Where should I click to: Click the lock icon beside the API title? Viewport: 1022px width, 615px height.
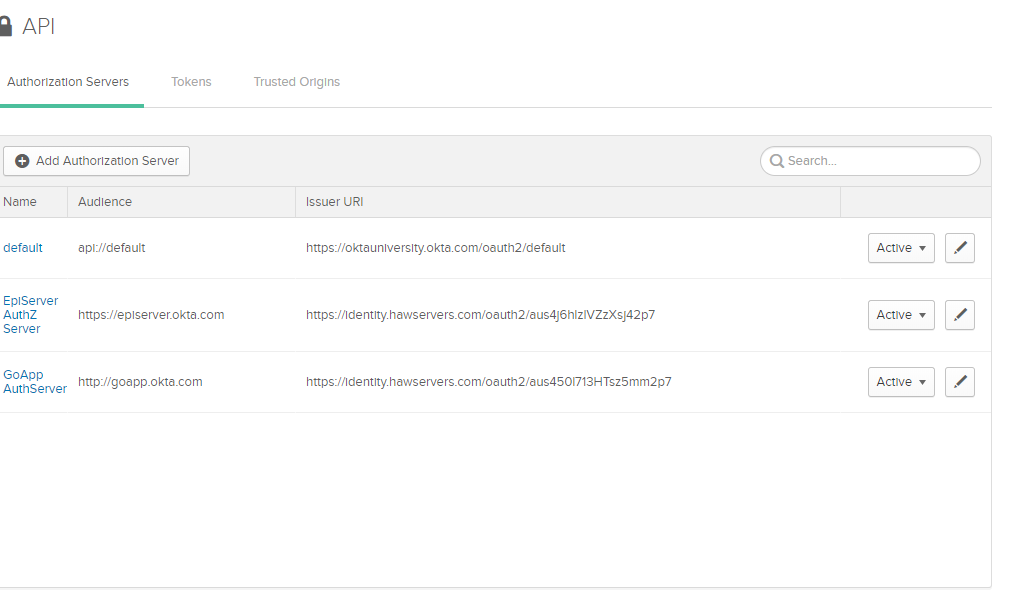click(5, 27)
